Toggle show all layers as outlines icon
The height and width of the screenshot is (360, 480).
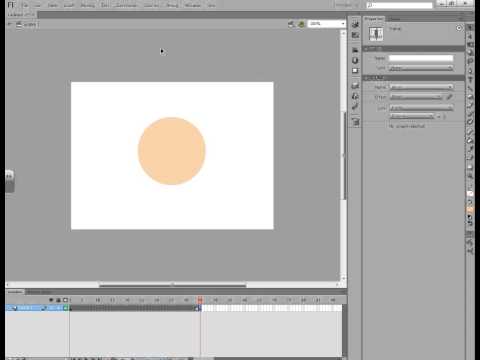coord(66,300)
